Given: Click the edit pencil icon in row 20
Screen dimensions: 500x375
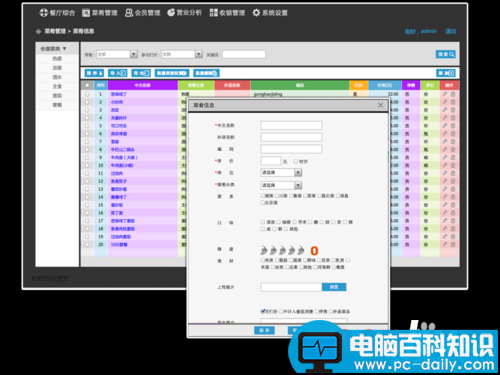Looking at the screenshot, I should click(x=445, y=244).
